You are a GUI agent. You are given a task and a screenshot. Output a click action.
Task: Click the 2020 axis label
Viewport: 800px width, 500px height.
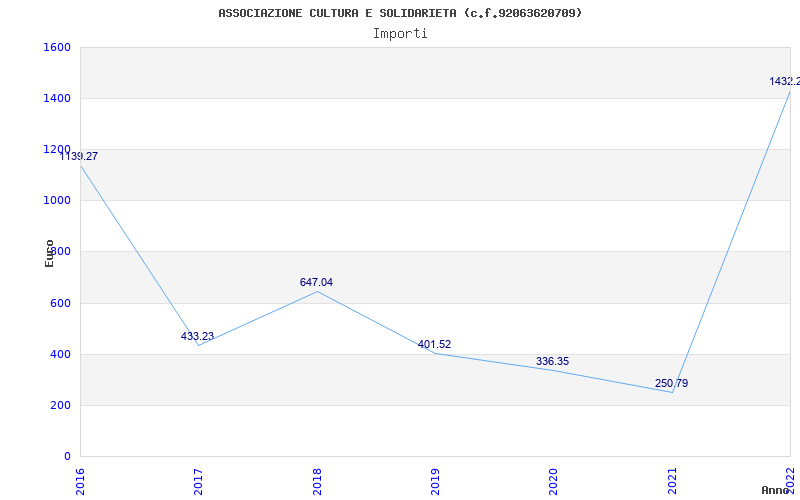[x=554, y=481]
